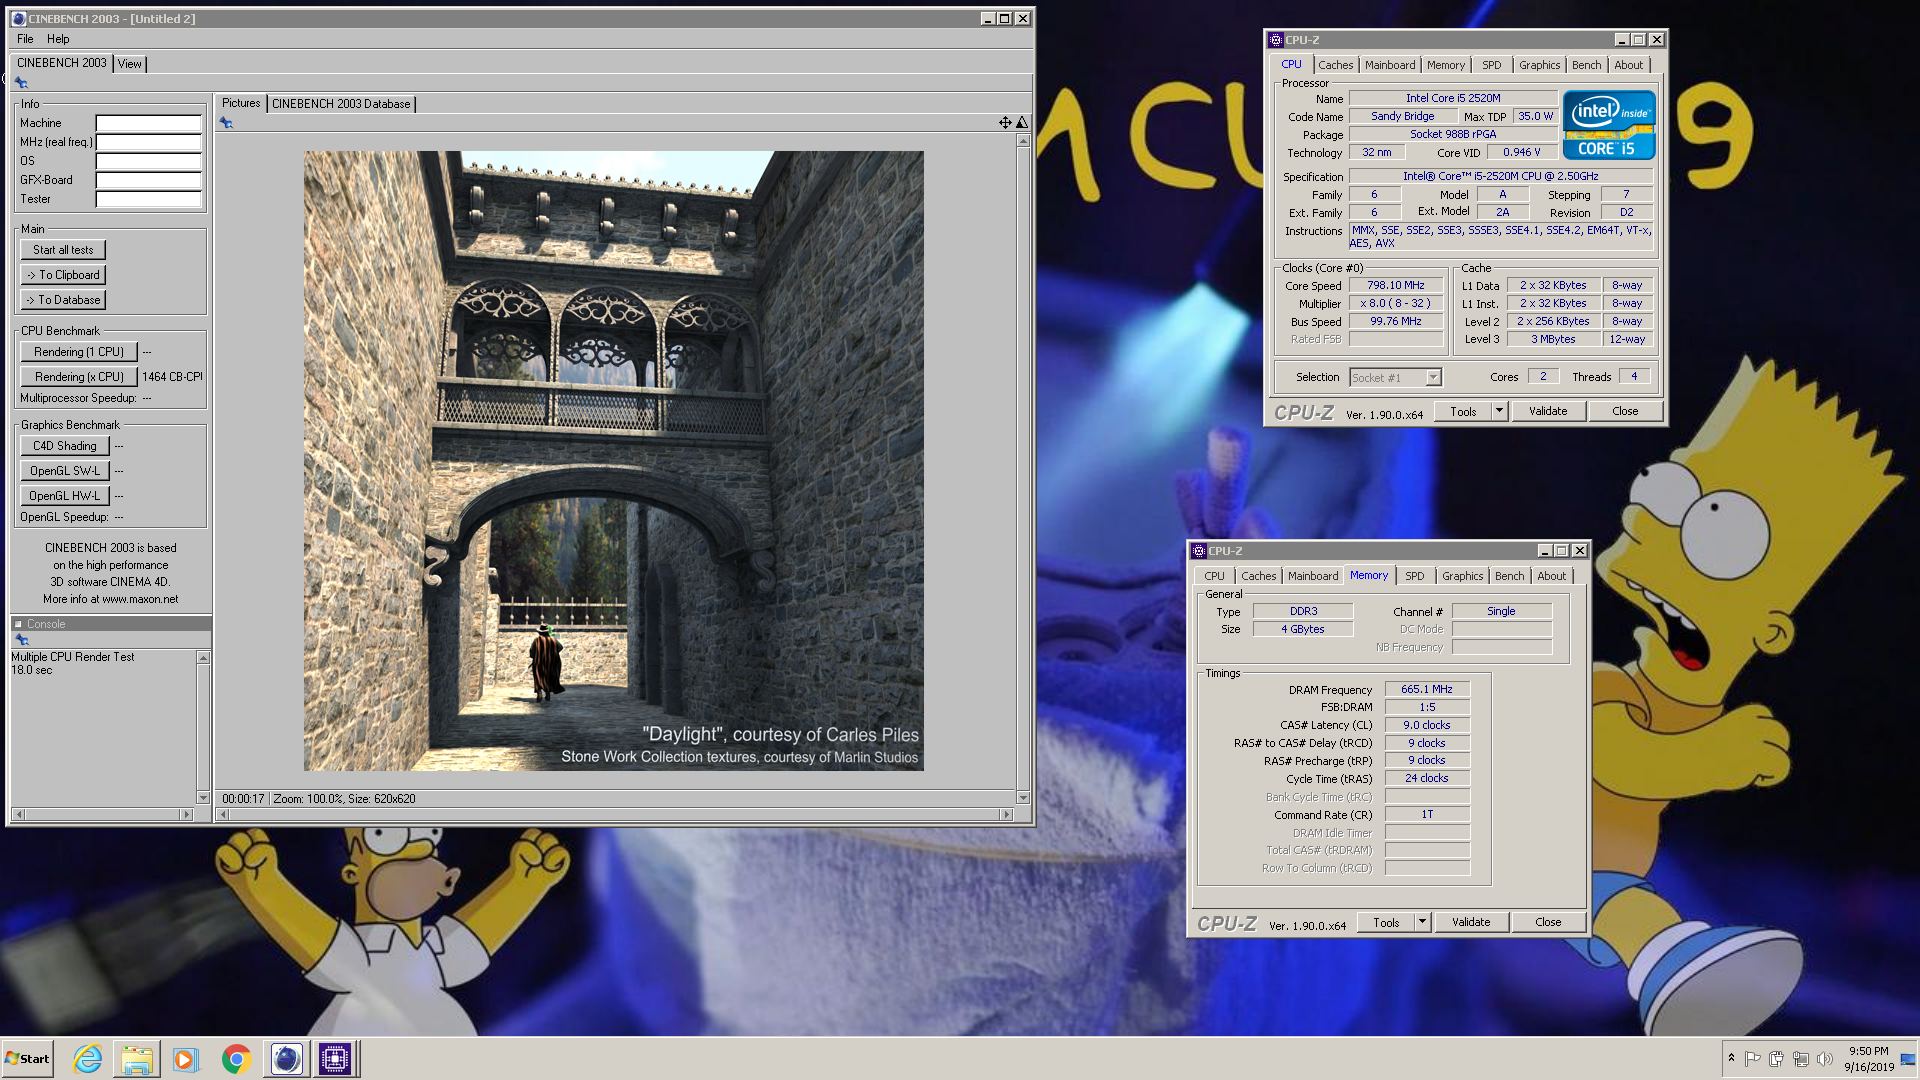Viewport: 1920px width, 1080px height.
Task: Click the upper CPU-Z window title icon
Action: (x=1276, y=40)
